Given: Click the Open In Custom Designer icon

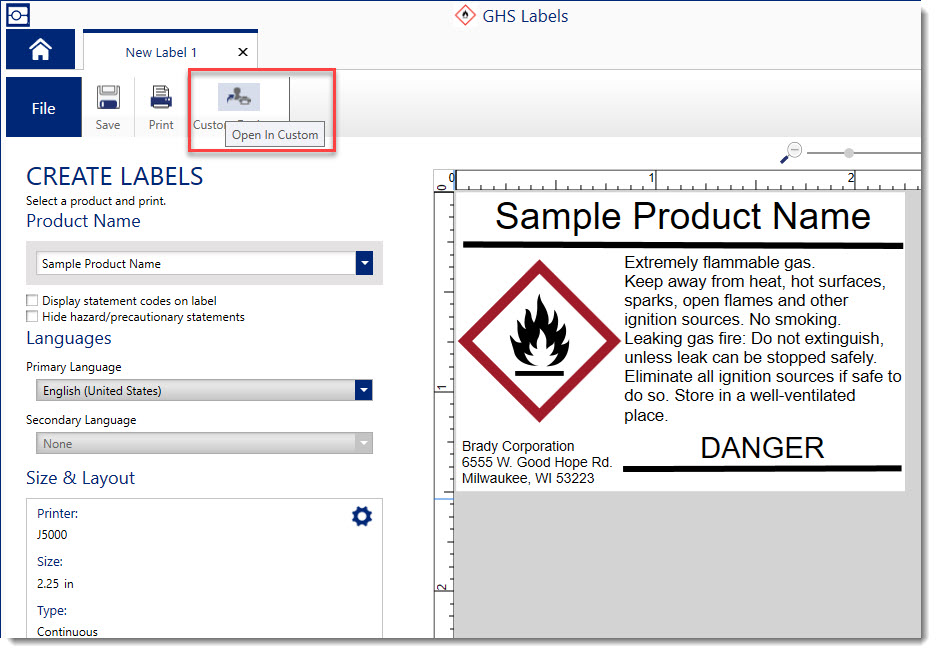Looking at the screenshot, I should pyautogui.click(x=238, y=97).
